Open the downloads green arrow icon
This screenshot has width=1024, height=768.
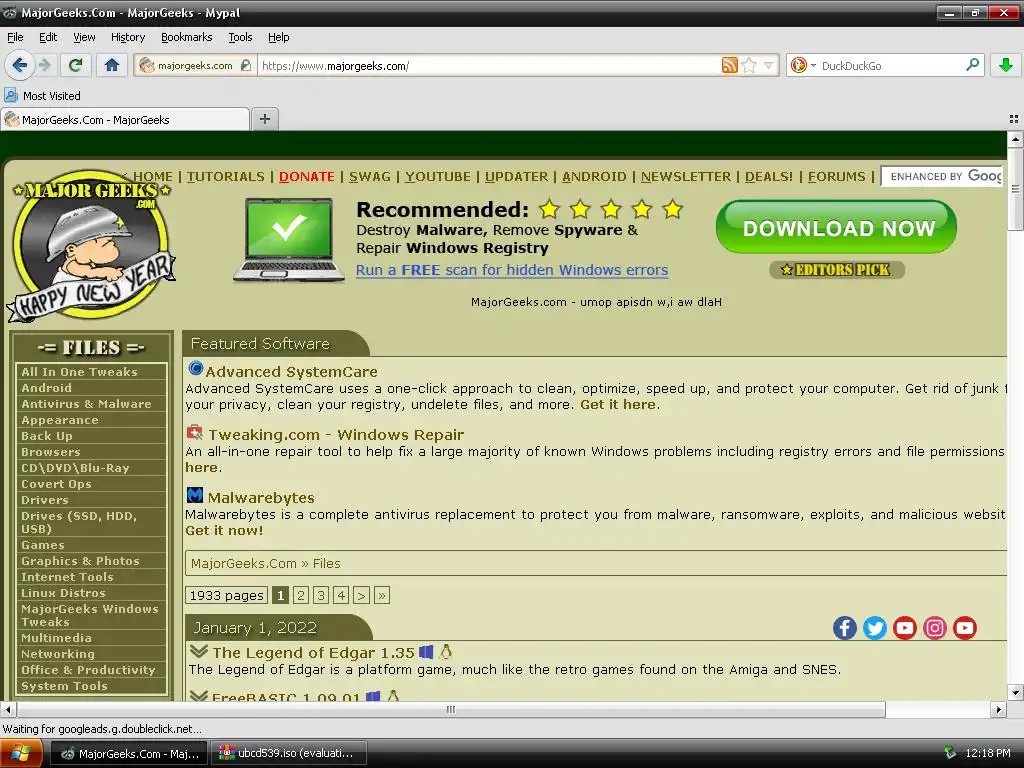[x=1006, y=65]
